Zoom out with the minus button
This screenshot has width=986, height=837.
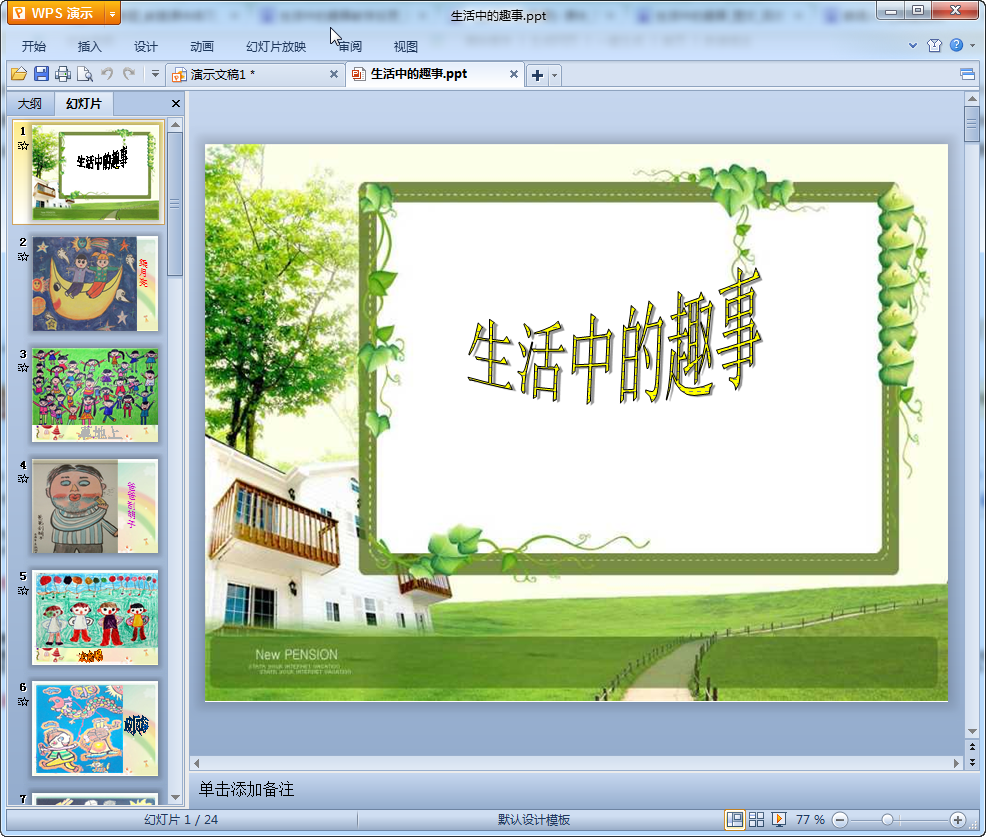(x=839, y=820)
